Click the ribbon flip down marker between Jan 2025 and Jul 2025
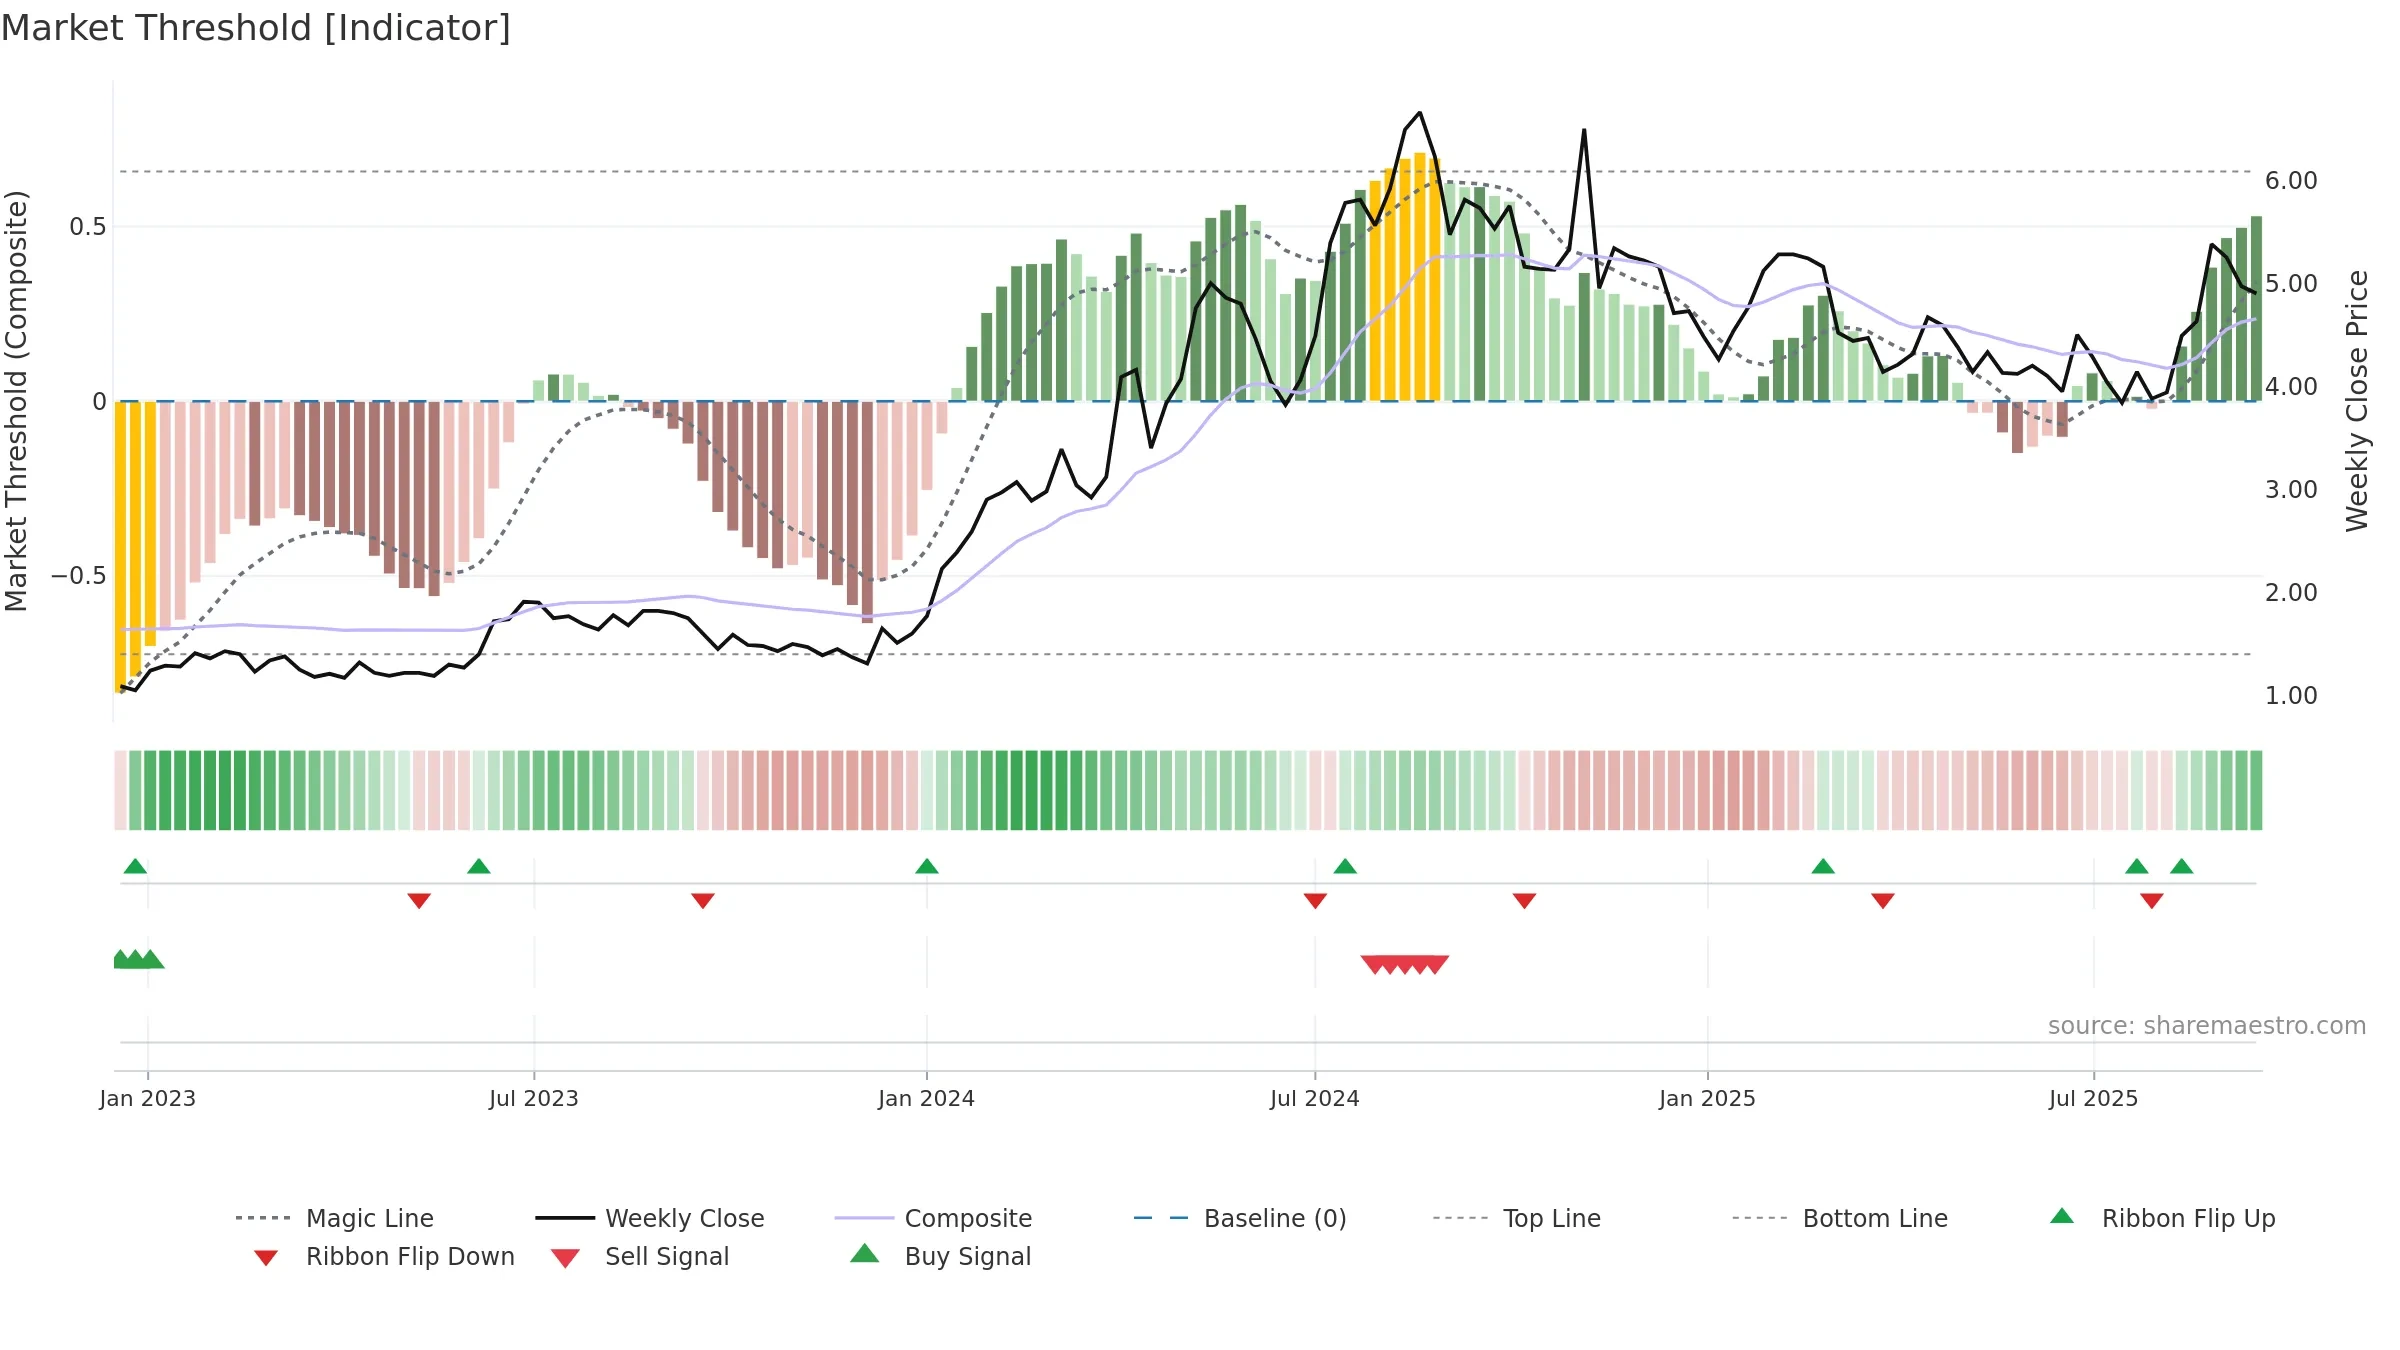 click(1883, 901)
